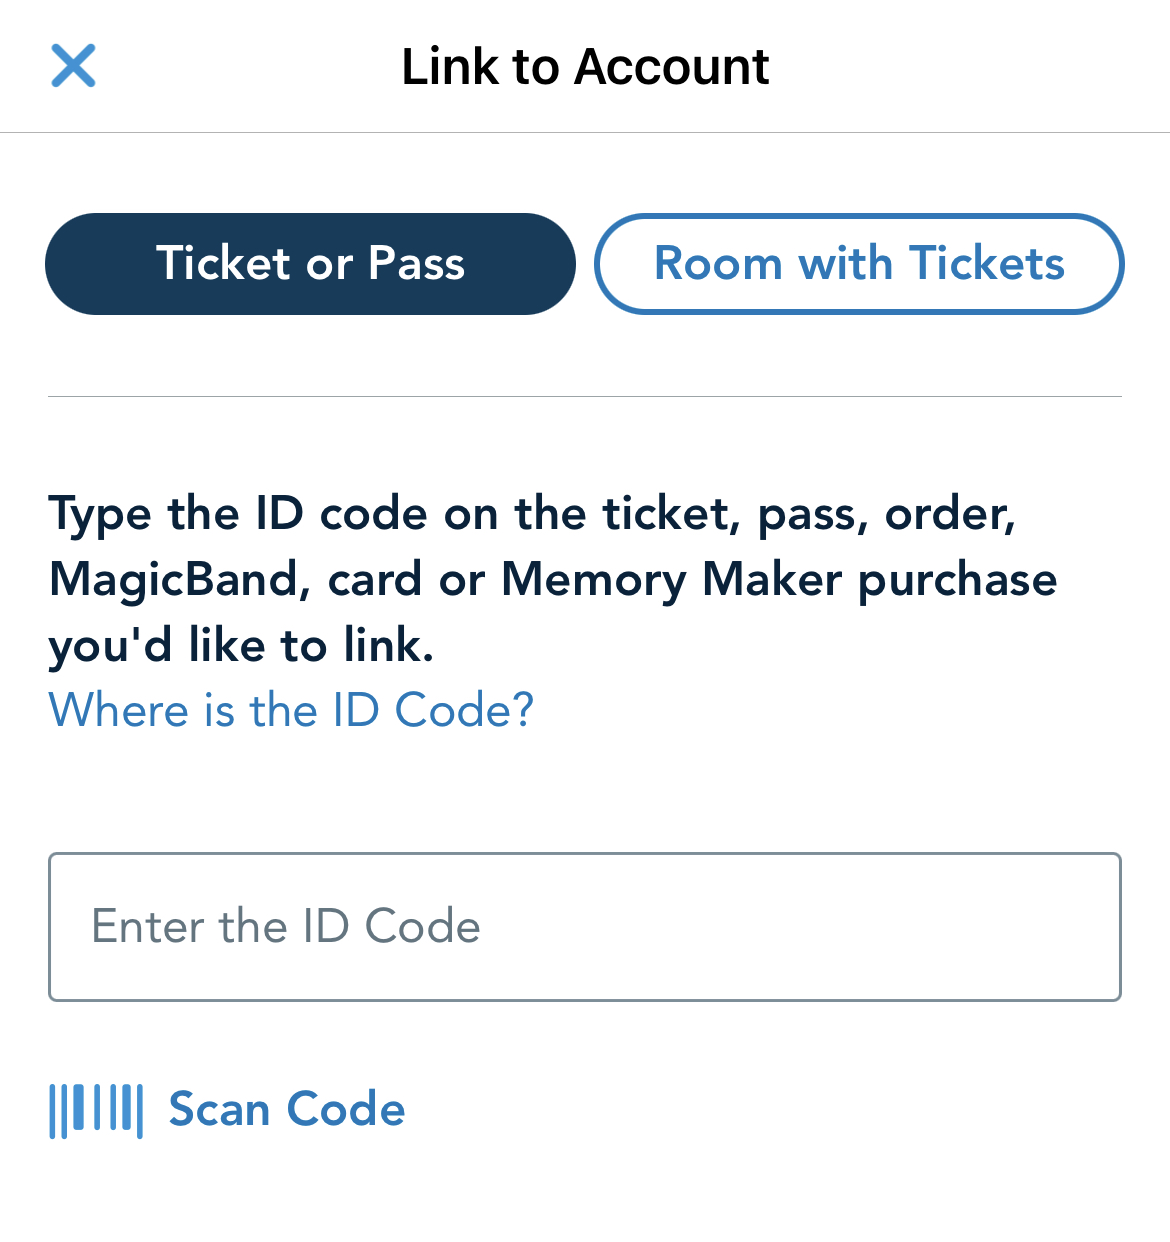Image resolution: width=1170 pixels, height=1242 pixels.
Task: Launch the camera scan via barcode icon
Action: [96, 1111]
